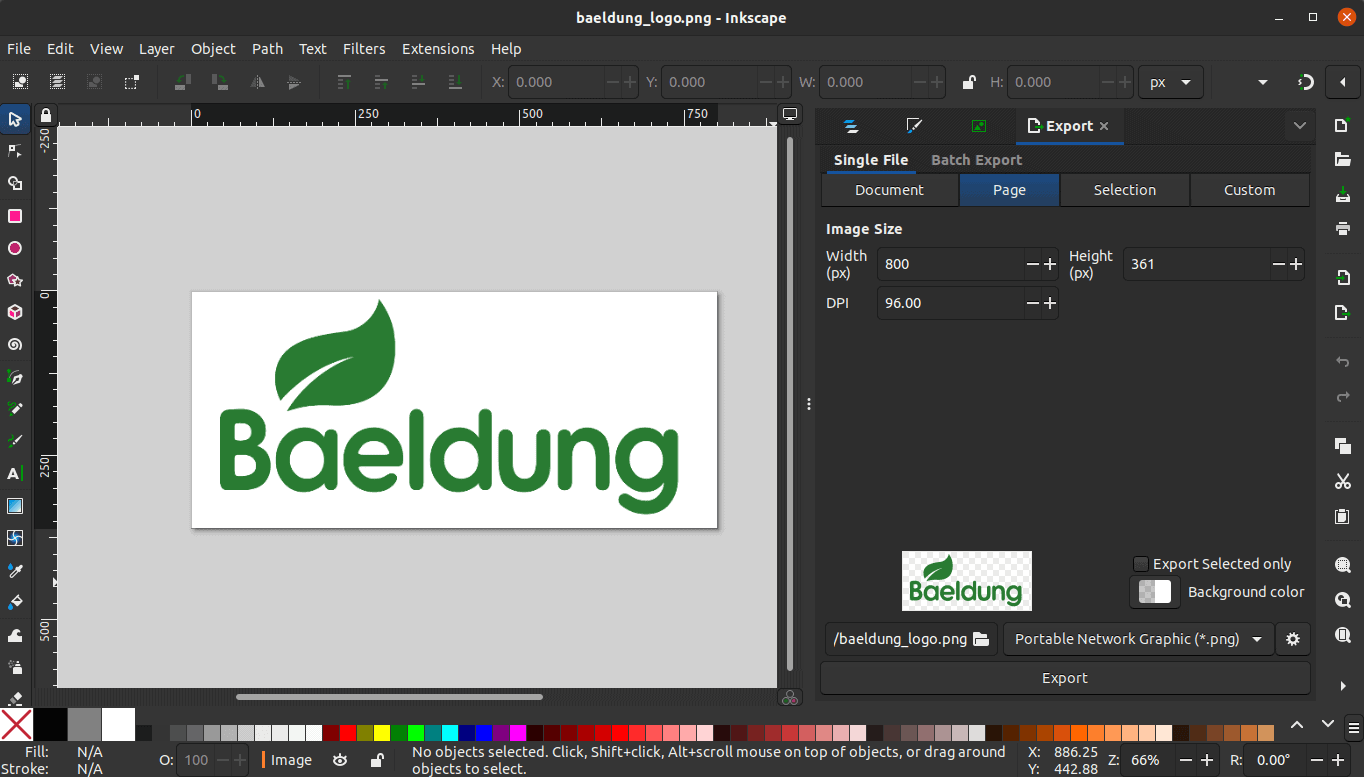Toggle the width/height aspect ratio lock
The width and height of the screenshot is (1364, 777).
click(968, 82)
